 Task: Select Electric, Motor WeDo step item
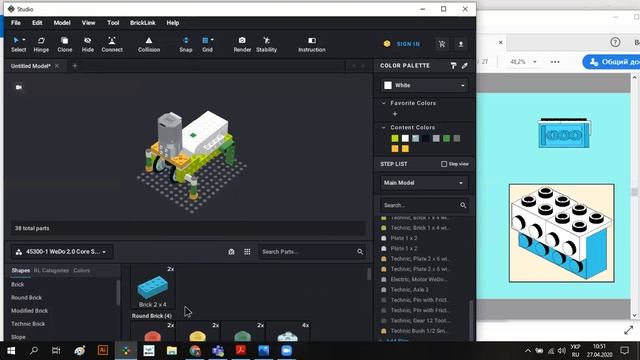tap(419, 279)
